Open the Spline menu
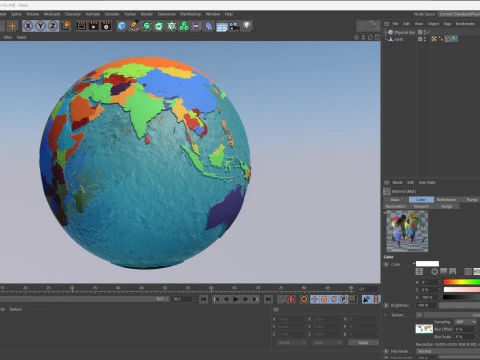This screenshot has height=360, width=480. pyautogui.click(x=16, y=14)
